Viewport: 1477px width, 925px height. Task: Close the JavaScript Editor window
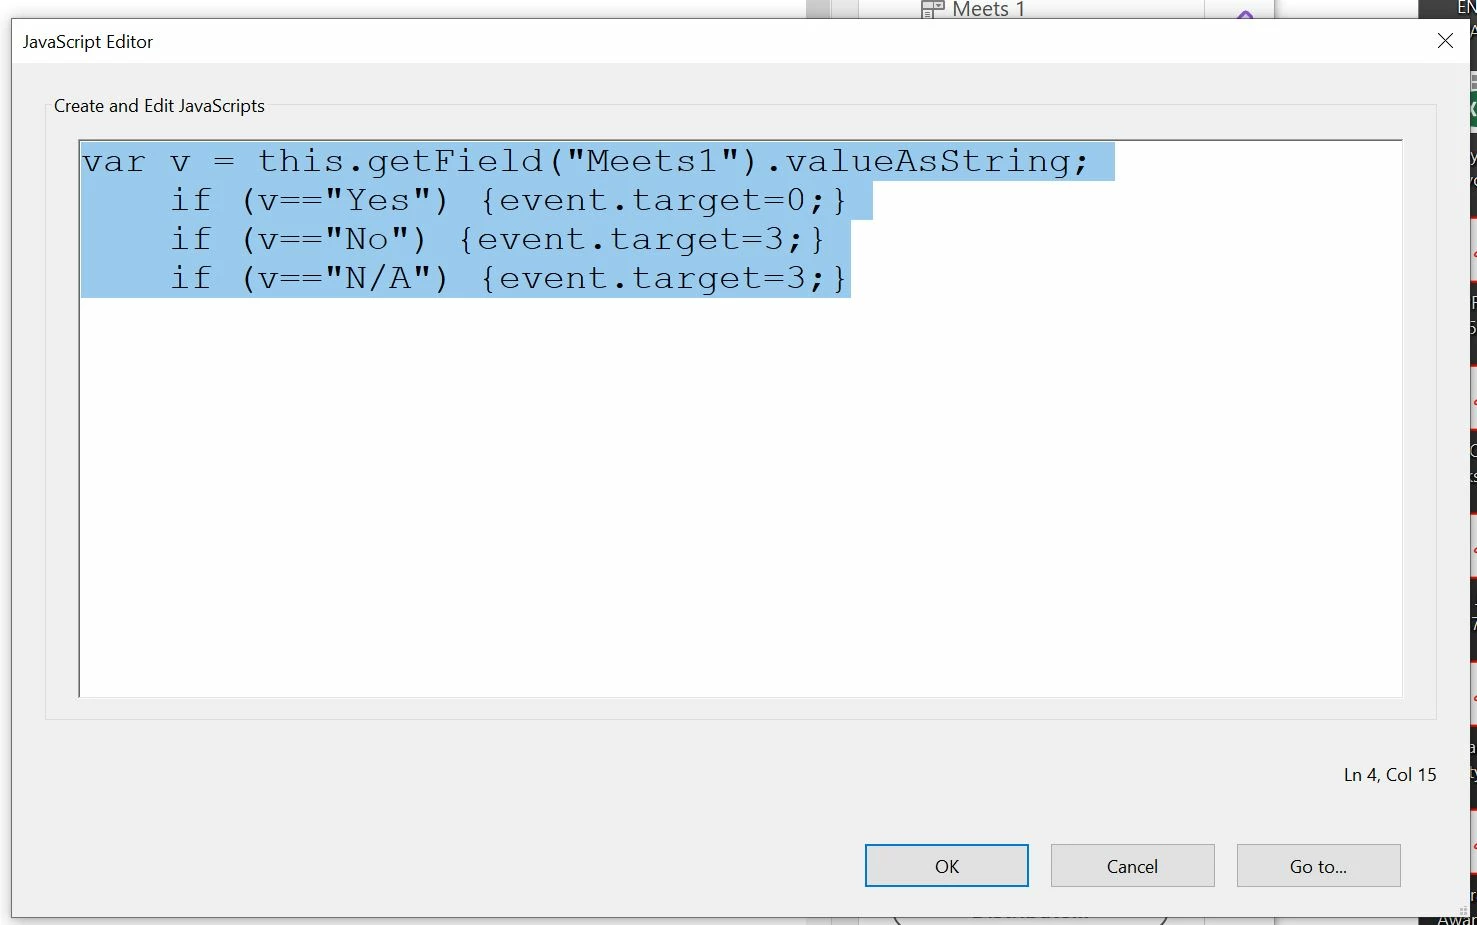click(x=1445, y=41)
